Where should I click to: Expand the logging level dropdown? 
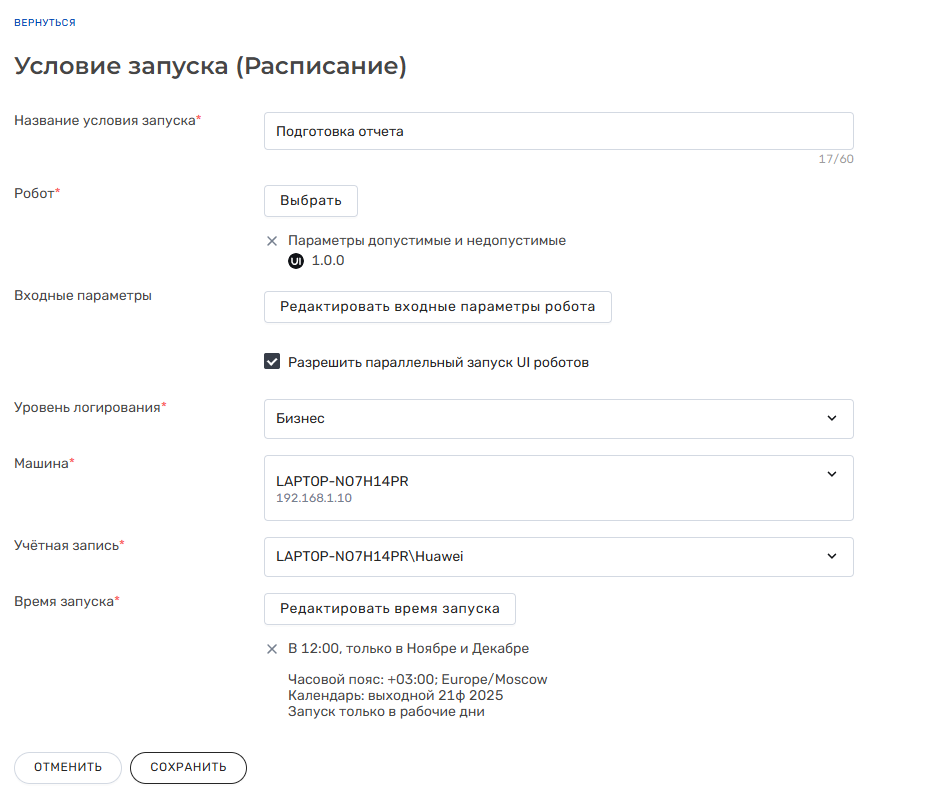(558, 419)
